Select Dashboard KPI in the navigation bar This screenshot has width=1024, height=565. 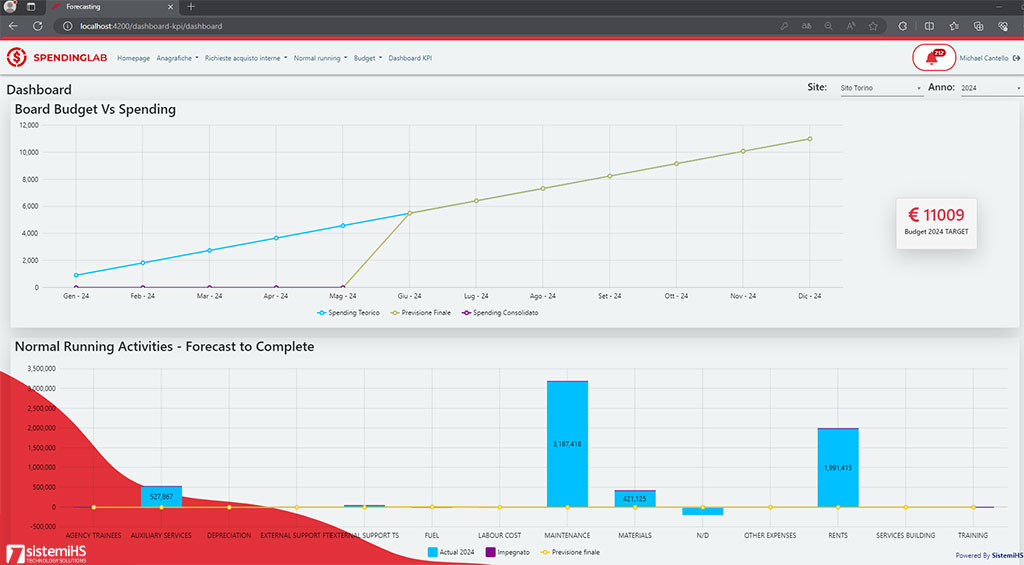point(410,58)
